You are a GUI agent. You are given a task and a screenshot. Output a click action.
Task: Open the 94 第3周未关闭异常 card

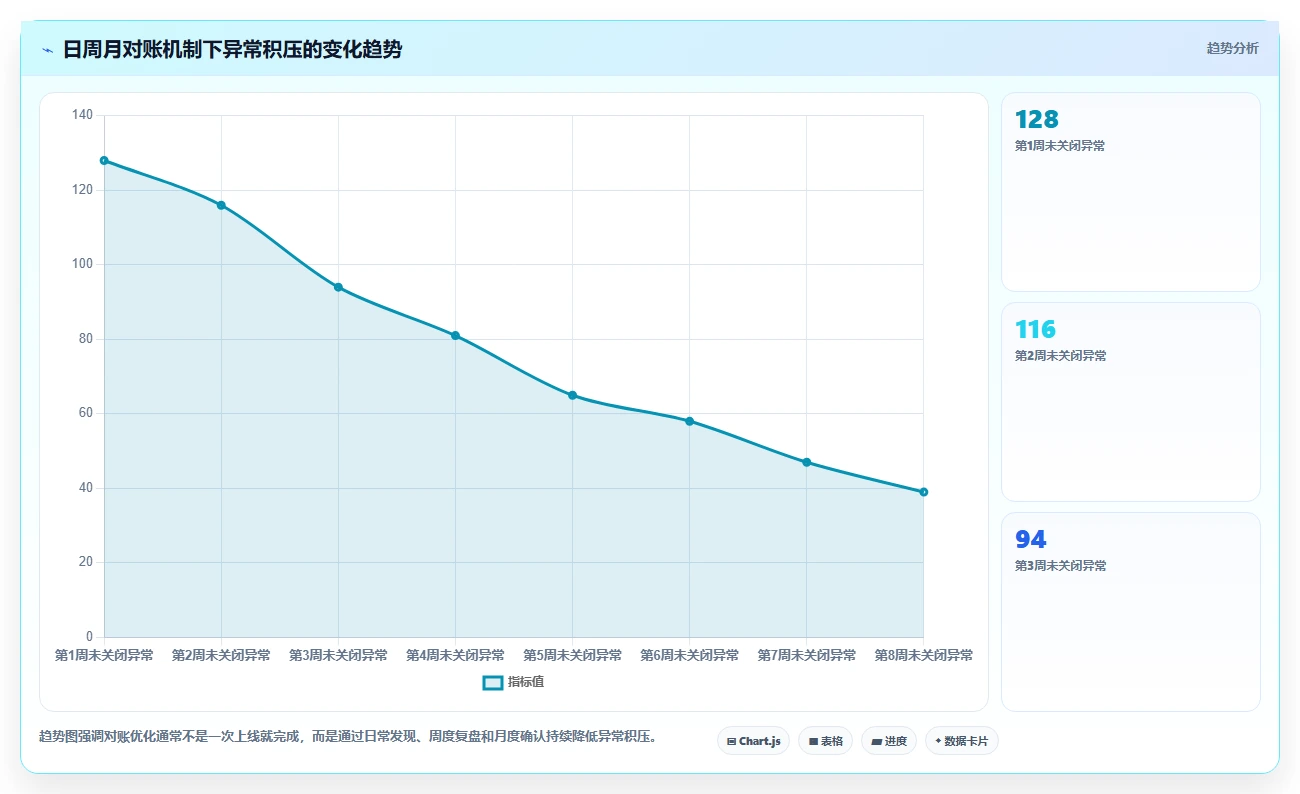[1130, 612]
